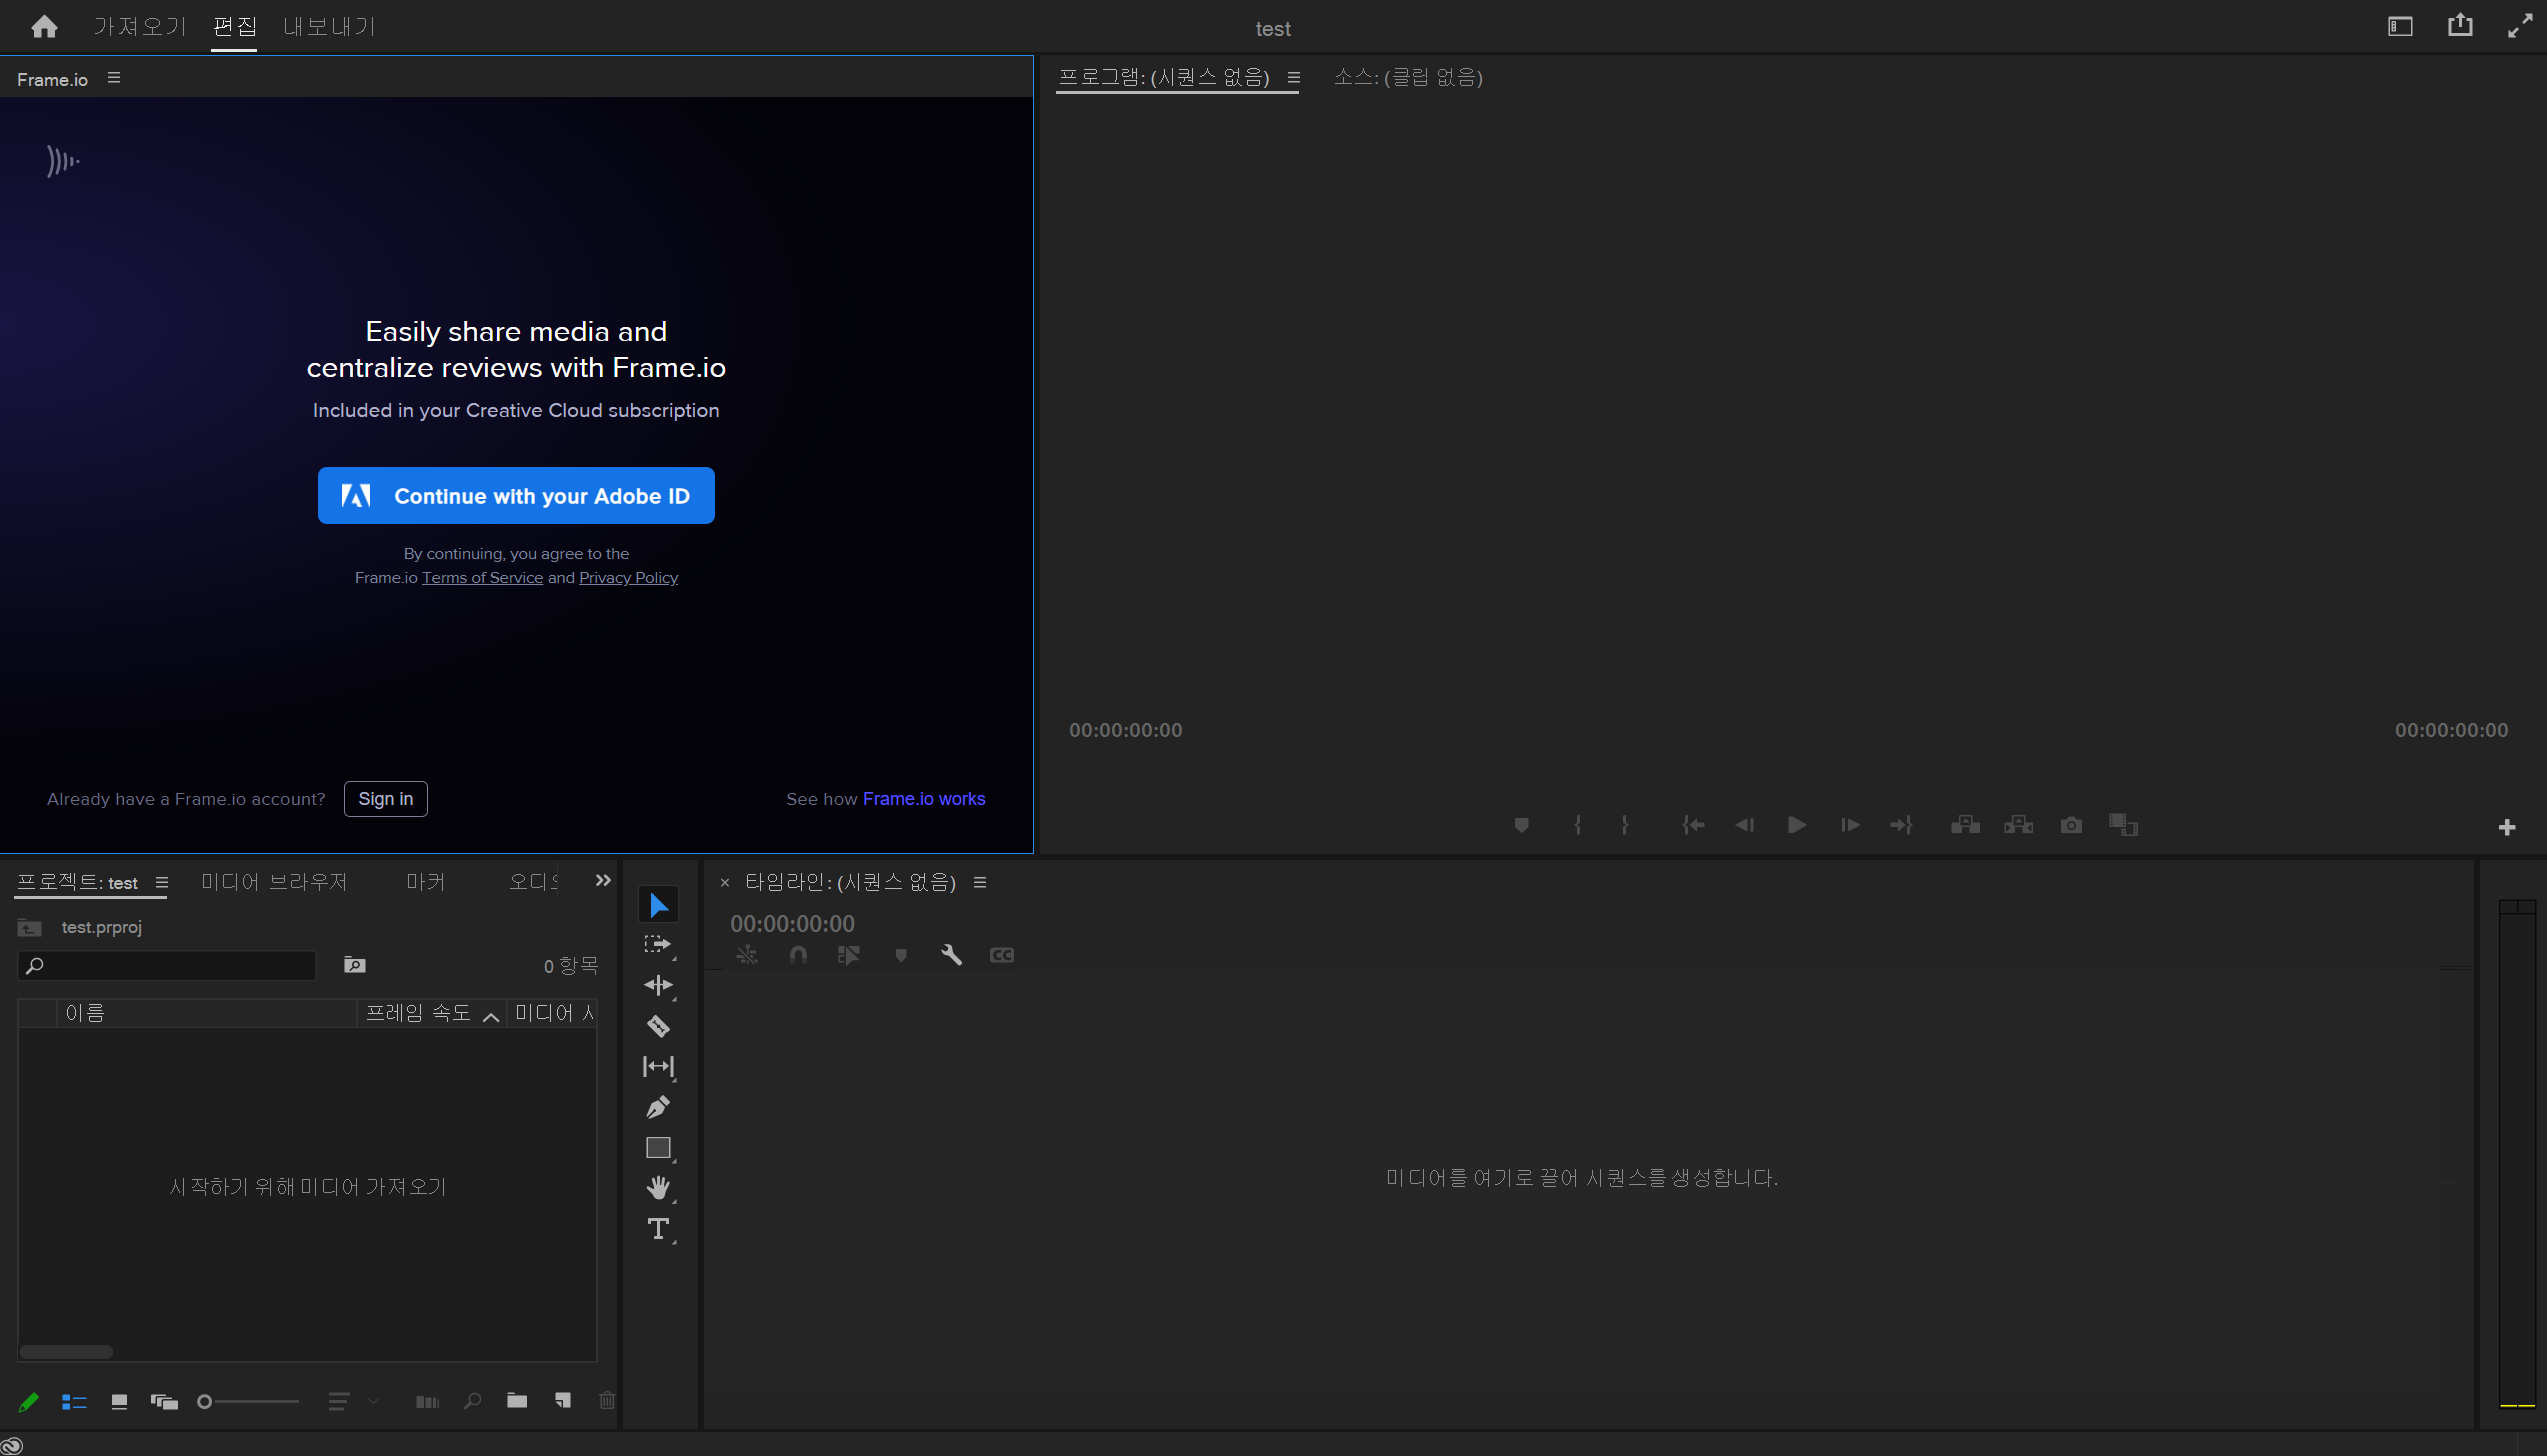Open the Terms of Service link
The width and height of the screenshot is (2547, 1456).
pyautogui.click(x=482, y=578)
